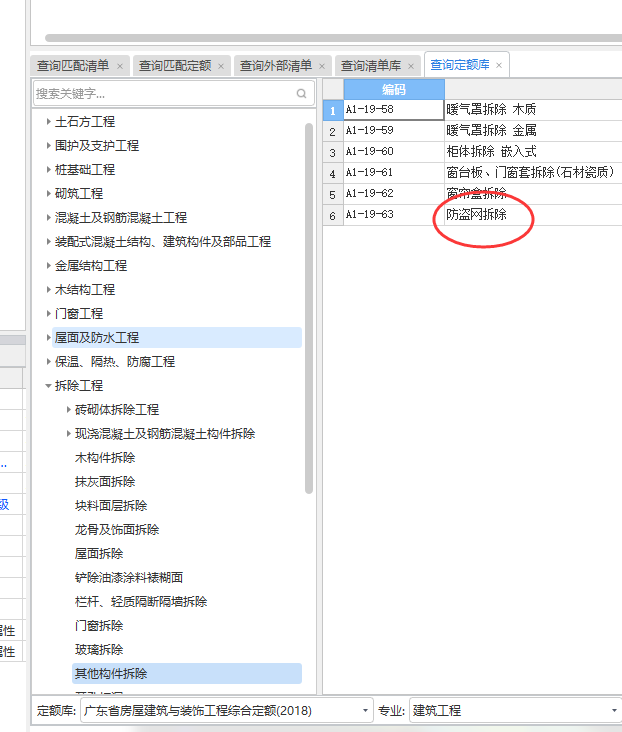Close the 查询清单库 tab

coord(411,66)
